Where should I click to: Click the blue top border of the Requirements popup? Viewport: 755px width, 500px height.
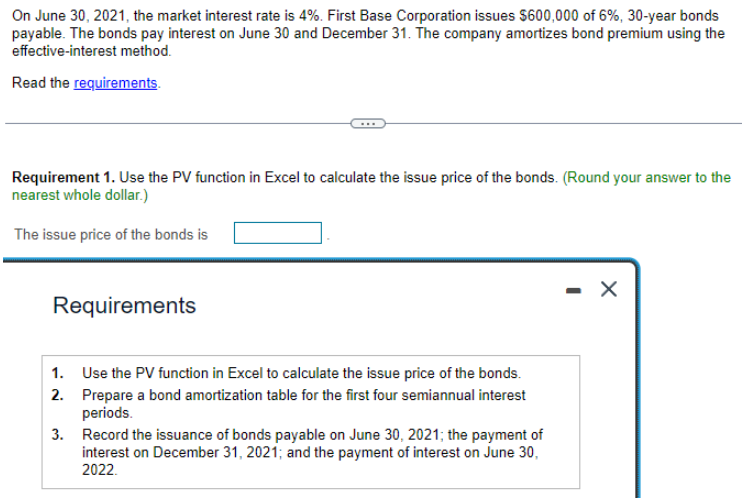tap(318, 261)
